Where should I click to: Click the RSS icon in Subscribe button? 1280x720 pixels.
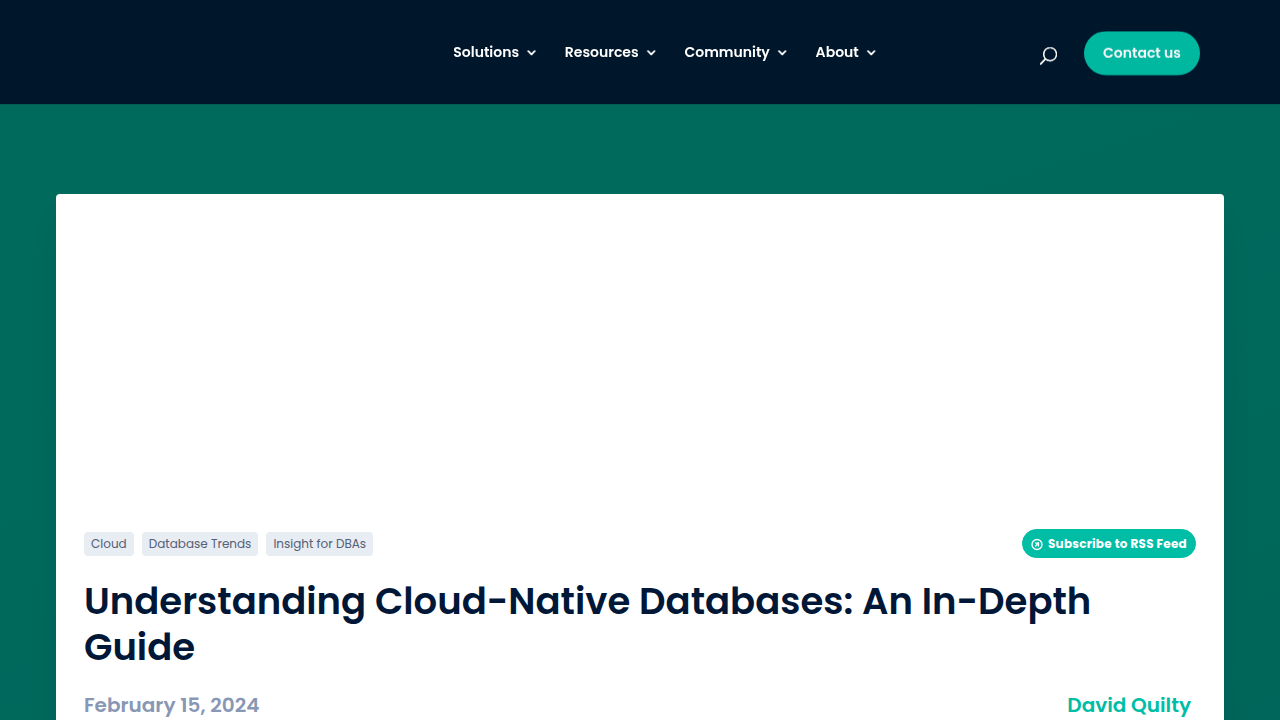pos(1037,544)
